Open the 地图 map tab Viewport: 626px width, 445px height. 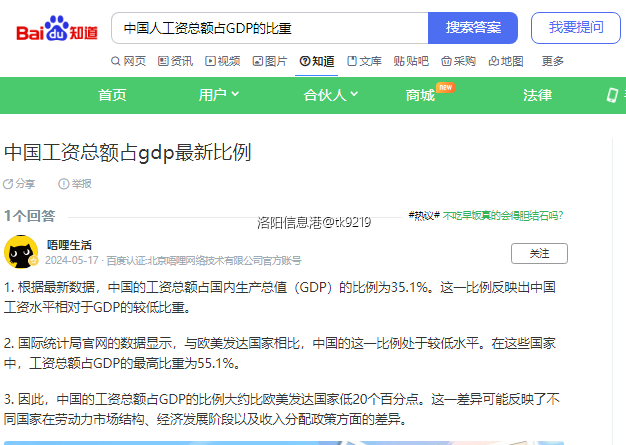tap(505, 61)
